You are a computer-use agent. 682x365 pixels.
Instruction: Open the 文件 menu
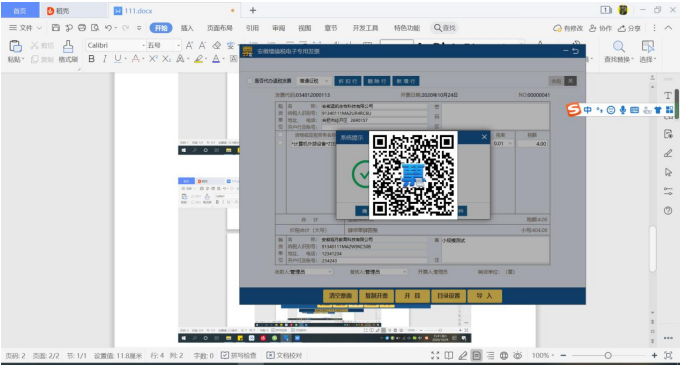[x=25, y=28]
